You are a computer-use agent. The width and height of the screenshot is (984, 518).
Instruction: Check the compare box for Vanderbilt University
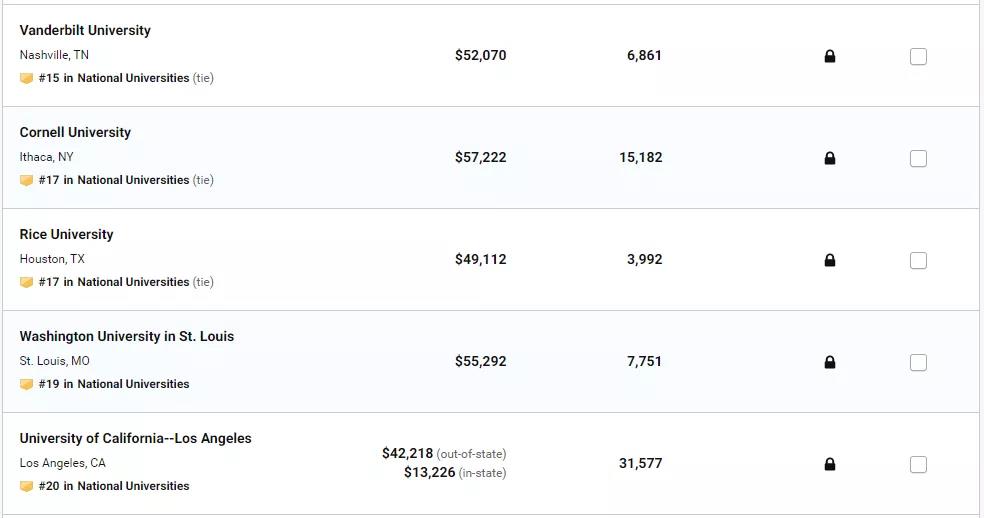coord(918,57)
